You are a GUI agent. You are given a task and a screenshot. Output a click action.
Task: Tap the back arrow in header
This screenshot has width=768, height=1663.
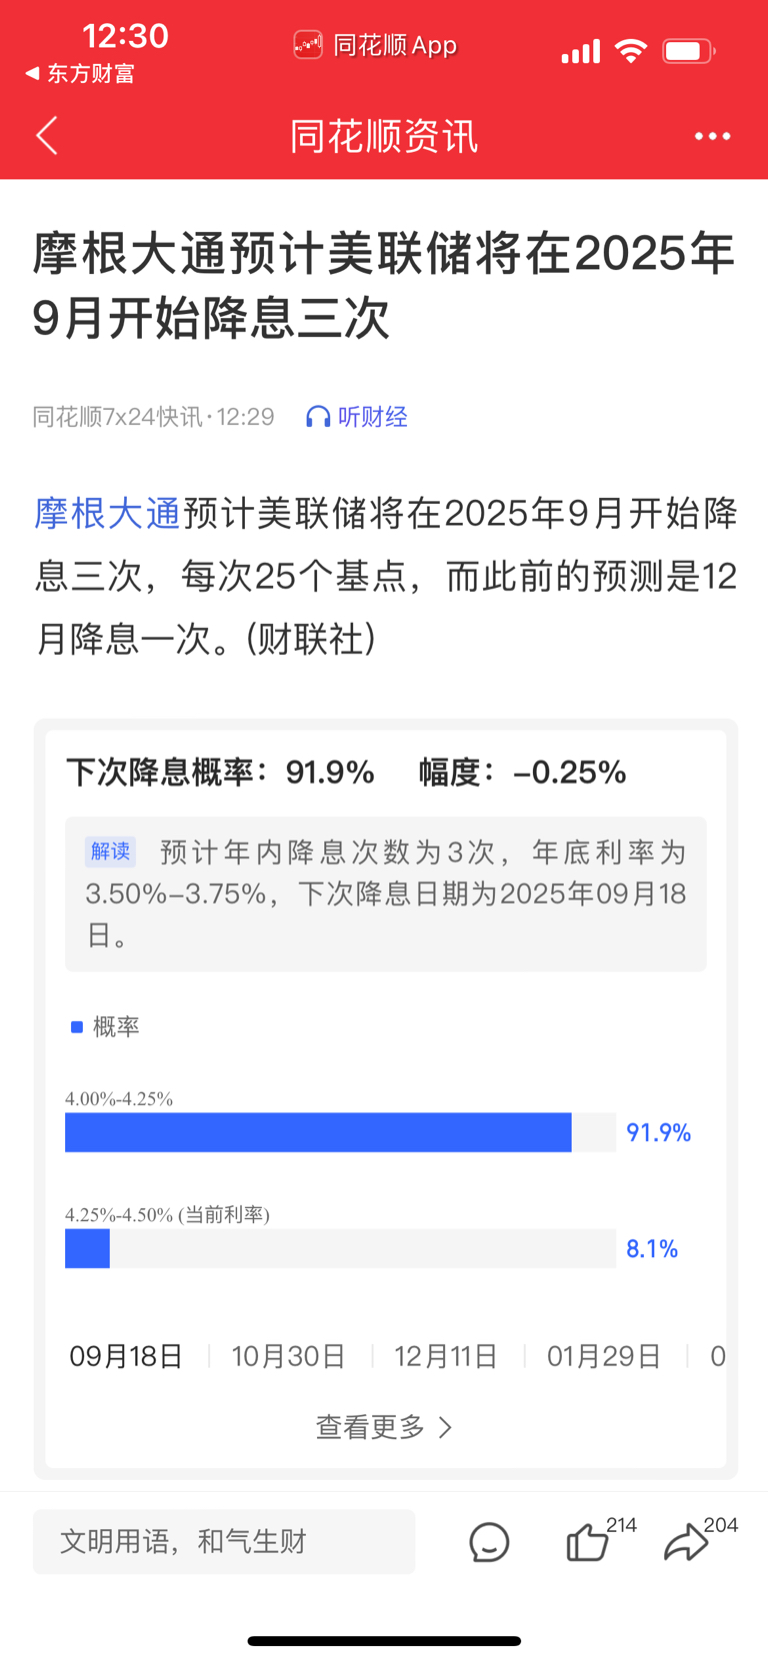click(47, 136)
